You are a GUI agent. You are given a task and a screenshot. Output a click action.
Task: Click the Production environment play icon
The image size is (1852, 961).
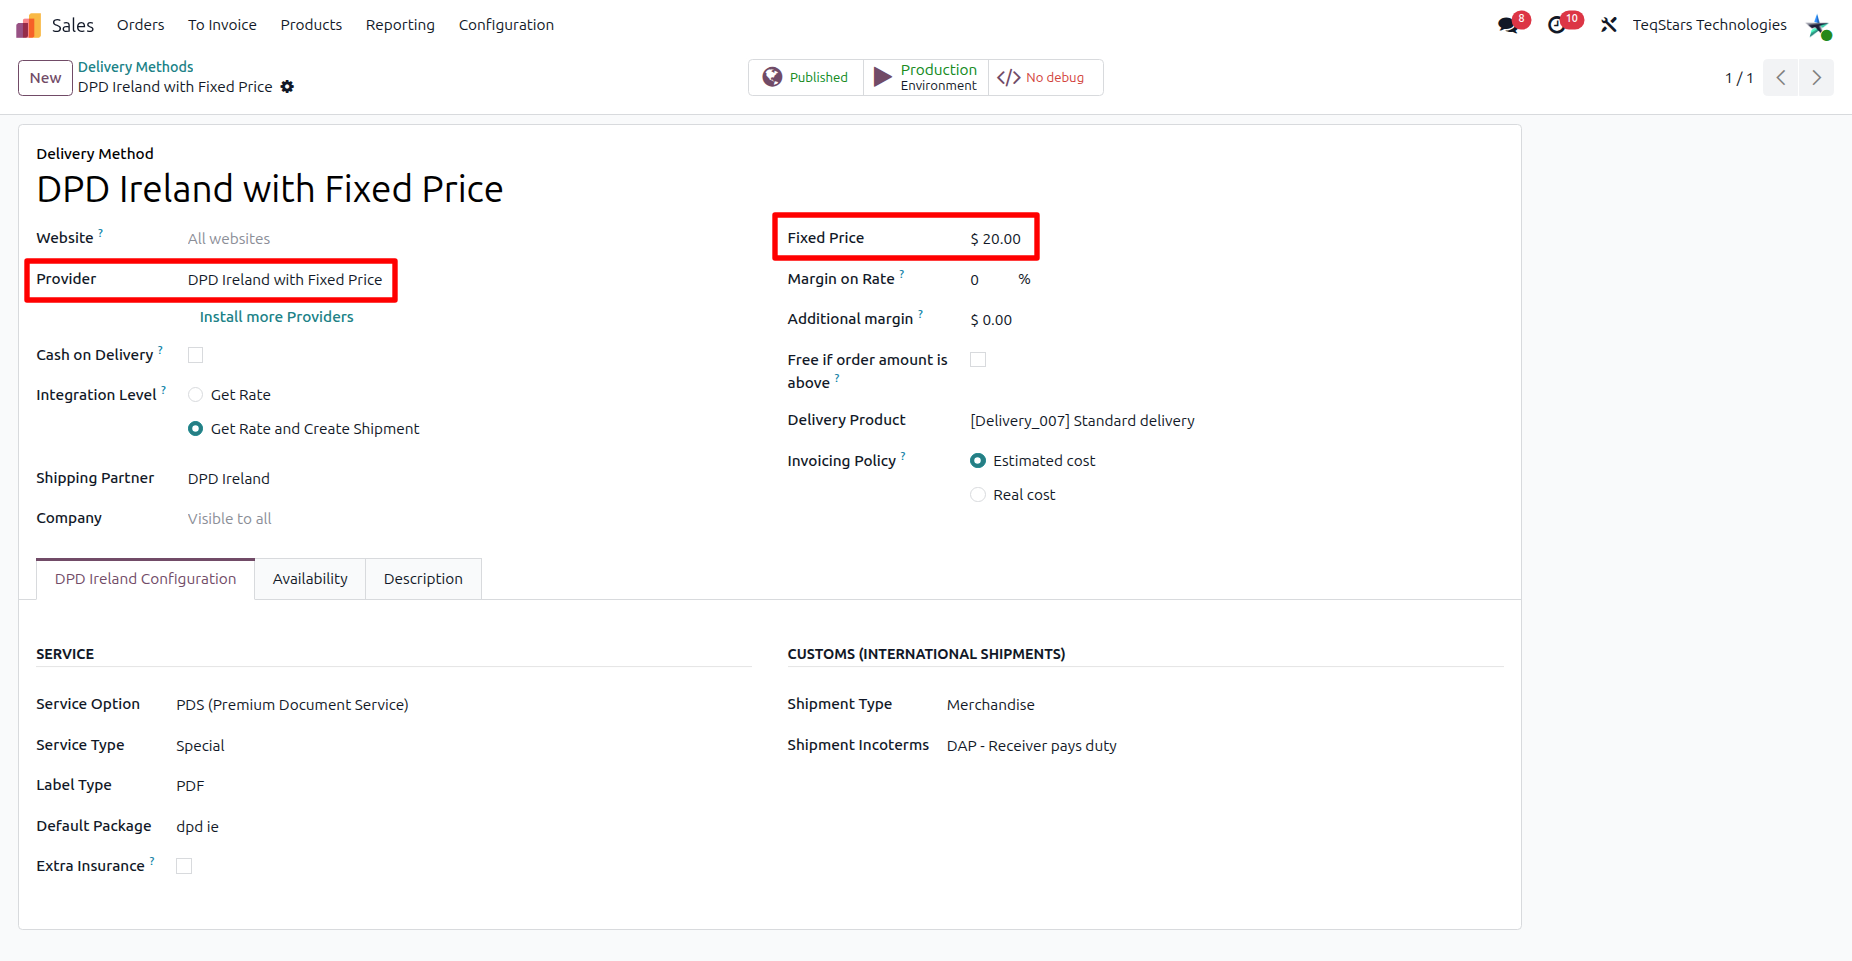[883, 77]
